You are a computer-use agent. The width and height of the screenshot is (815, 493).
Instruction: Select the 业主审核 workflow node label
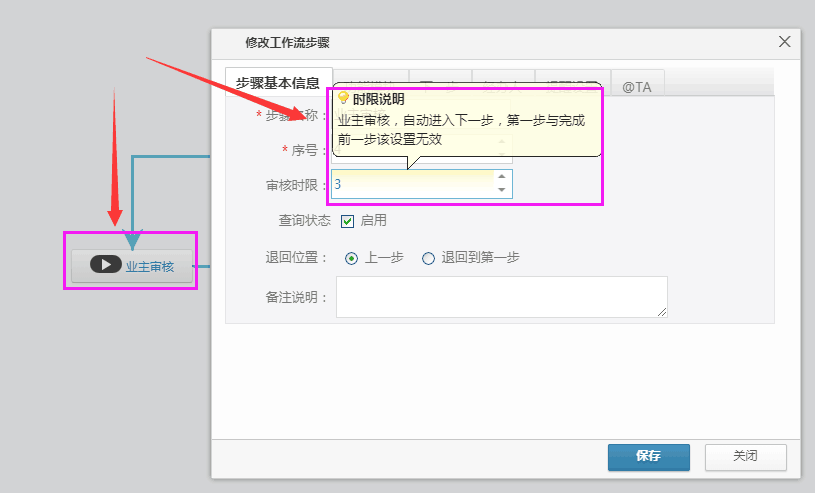150,266
